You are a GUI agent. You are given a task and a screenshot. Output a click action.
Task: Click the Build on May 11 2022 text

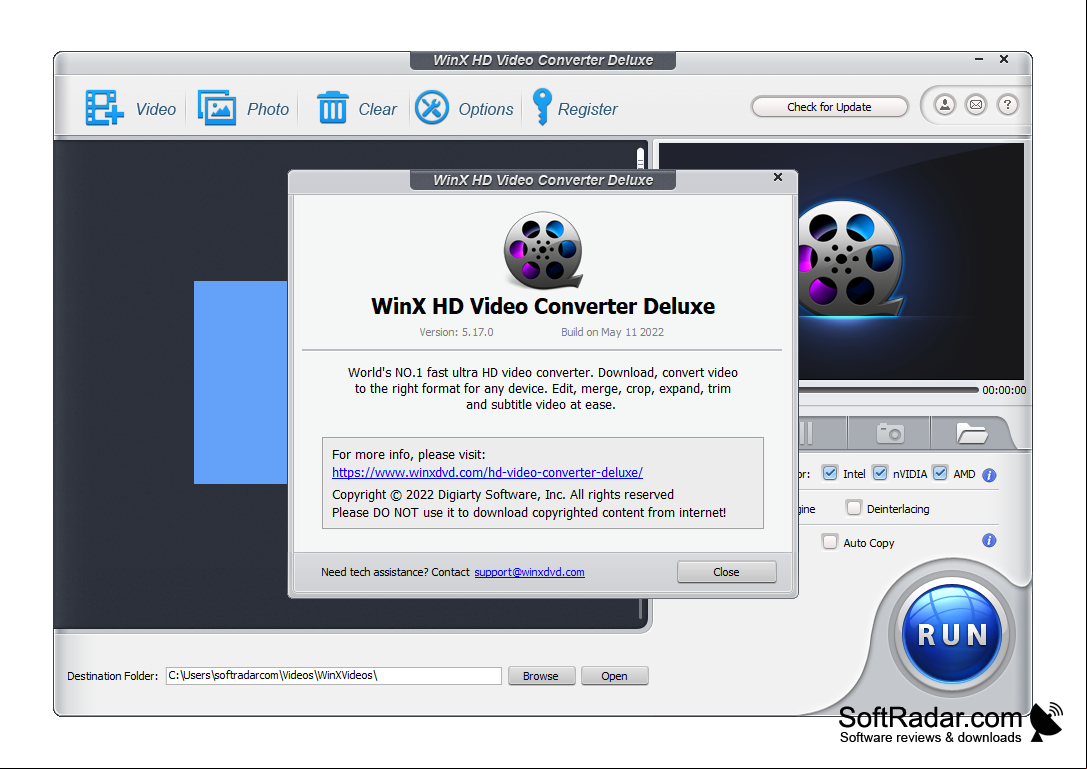click(x=612, y=332)
